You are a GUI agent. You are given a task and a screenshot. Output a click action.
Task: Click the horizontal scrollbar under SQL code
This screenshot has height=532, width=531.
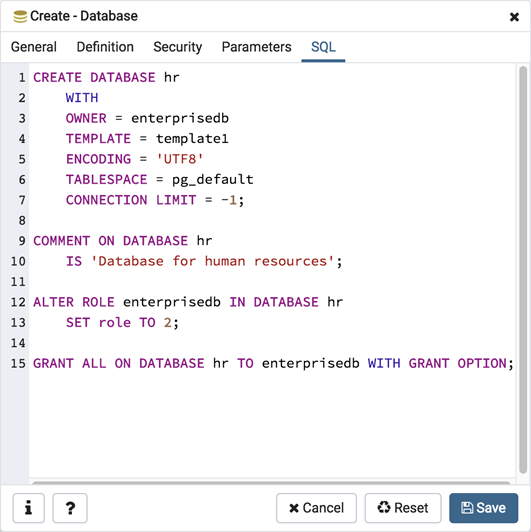(271, 482)
